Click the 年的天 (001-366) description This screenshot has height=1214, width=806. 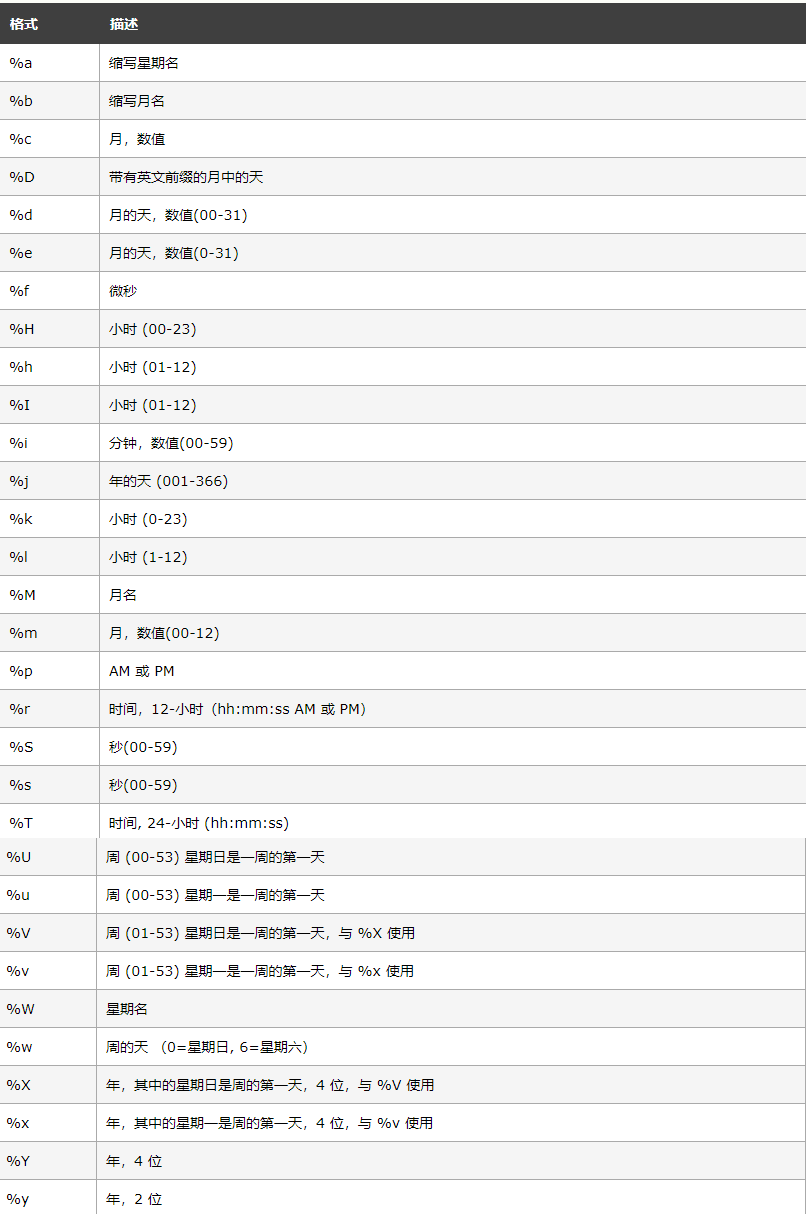pos(168,481)
